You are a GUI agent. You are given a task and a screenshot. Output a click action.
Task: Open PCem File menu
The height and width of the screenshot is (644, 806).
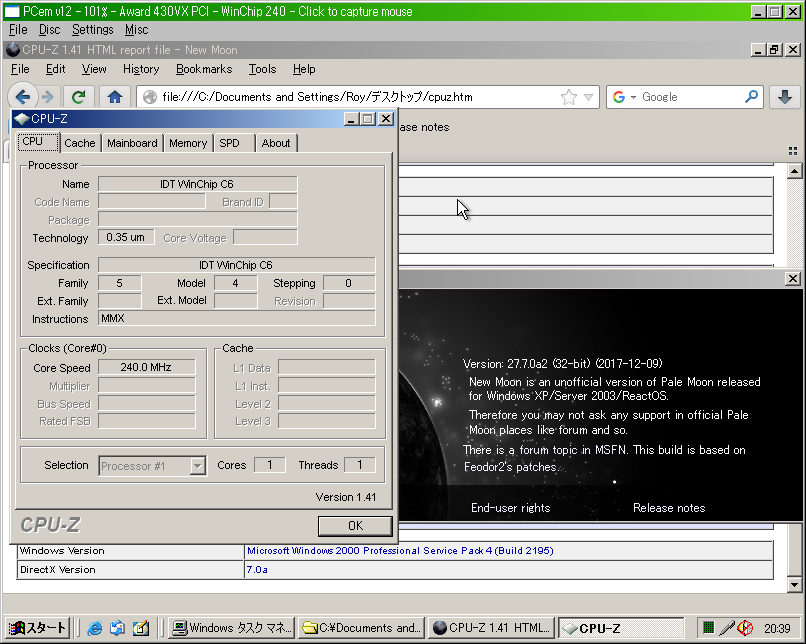[x=18, y=30]
